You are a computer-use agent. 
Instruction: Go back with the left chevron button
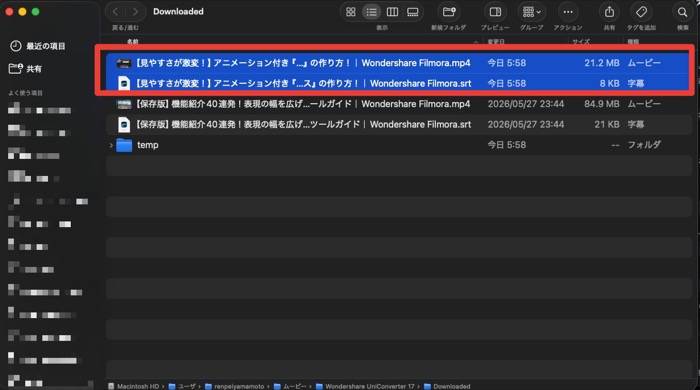coord(116,12)
